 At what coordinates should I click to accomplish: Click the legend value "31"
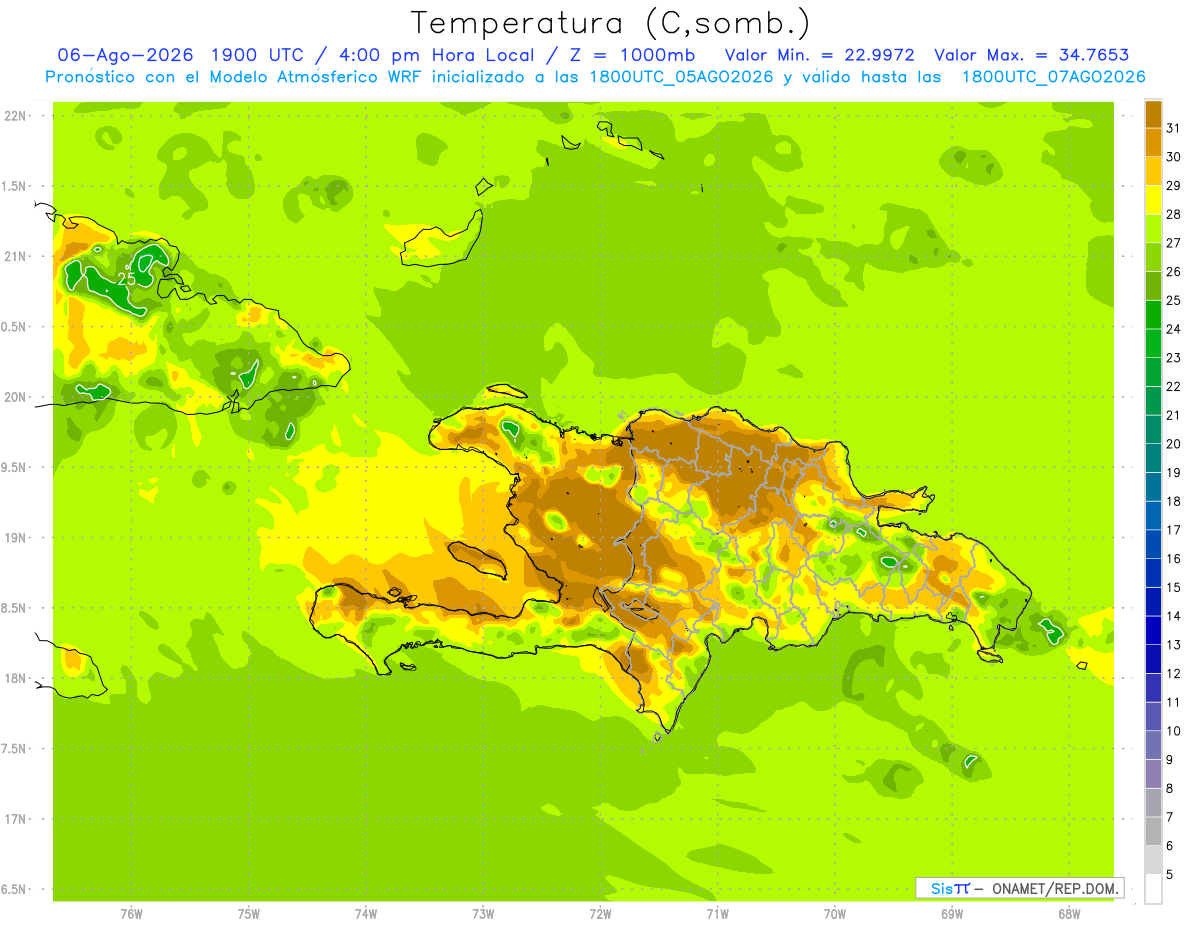(x=1173, y=128)
